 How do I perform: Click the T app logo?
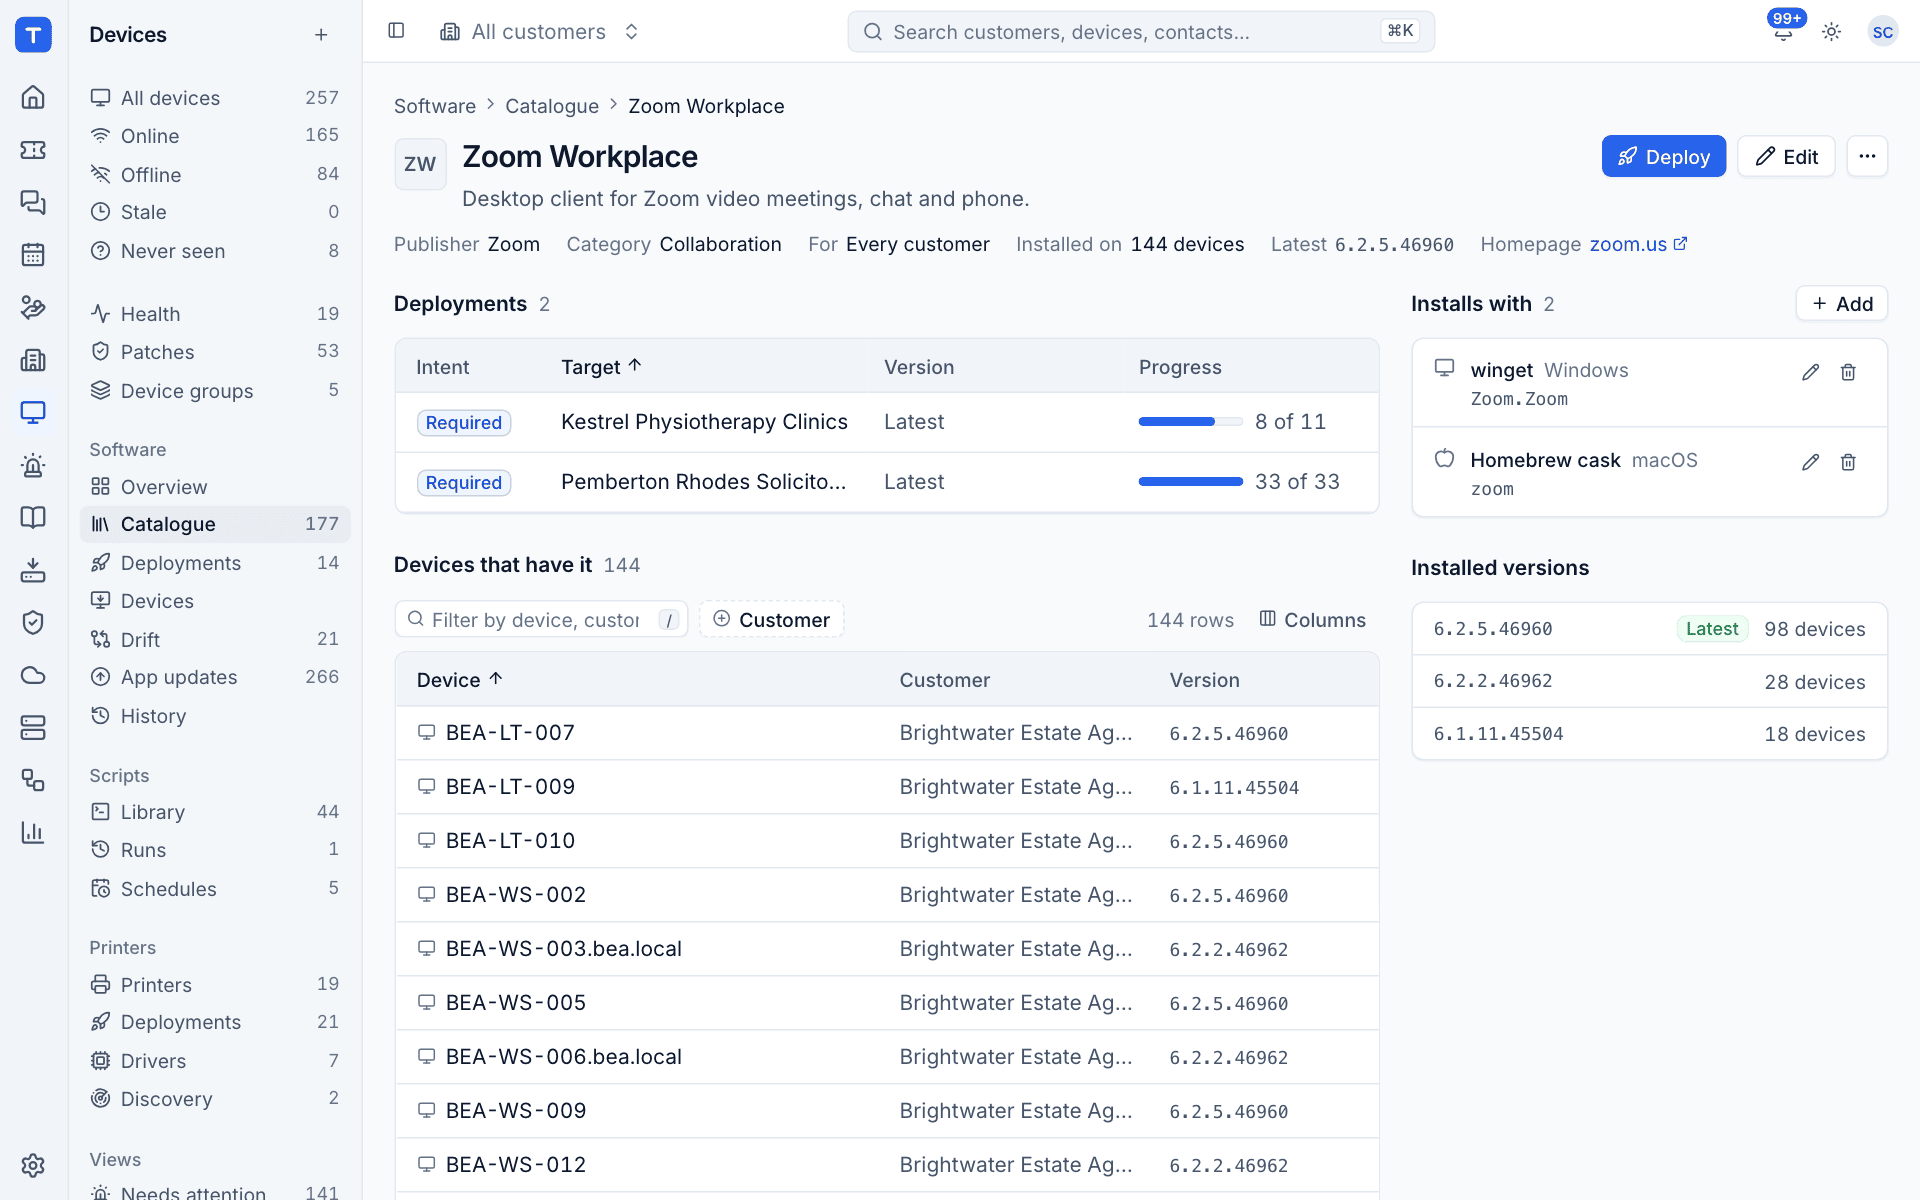33,35
